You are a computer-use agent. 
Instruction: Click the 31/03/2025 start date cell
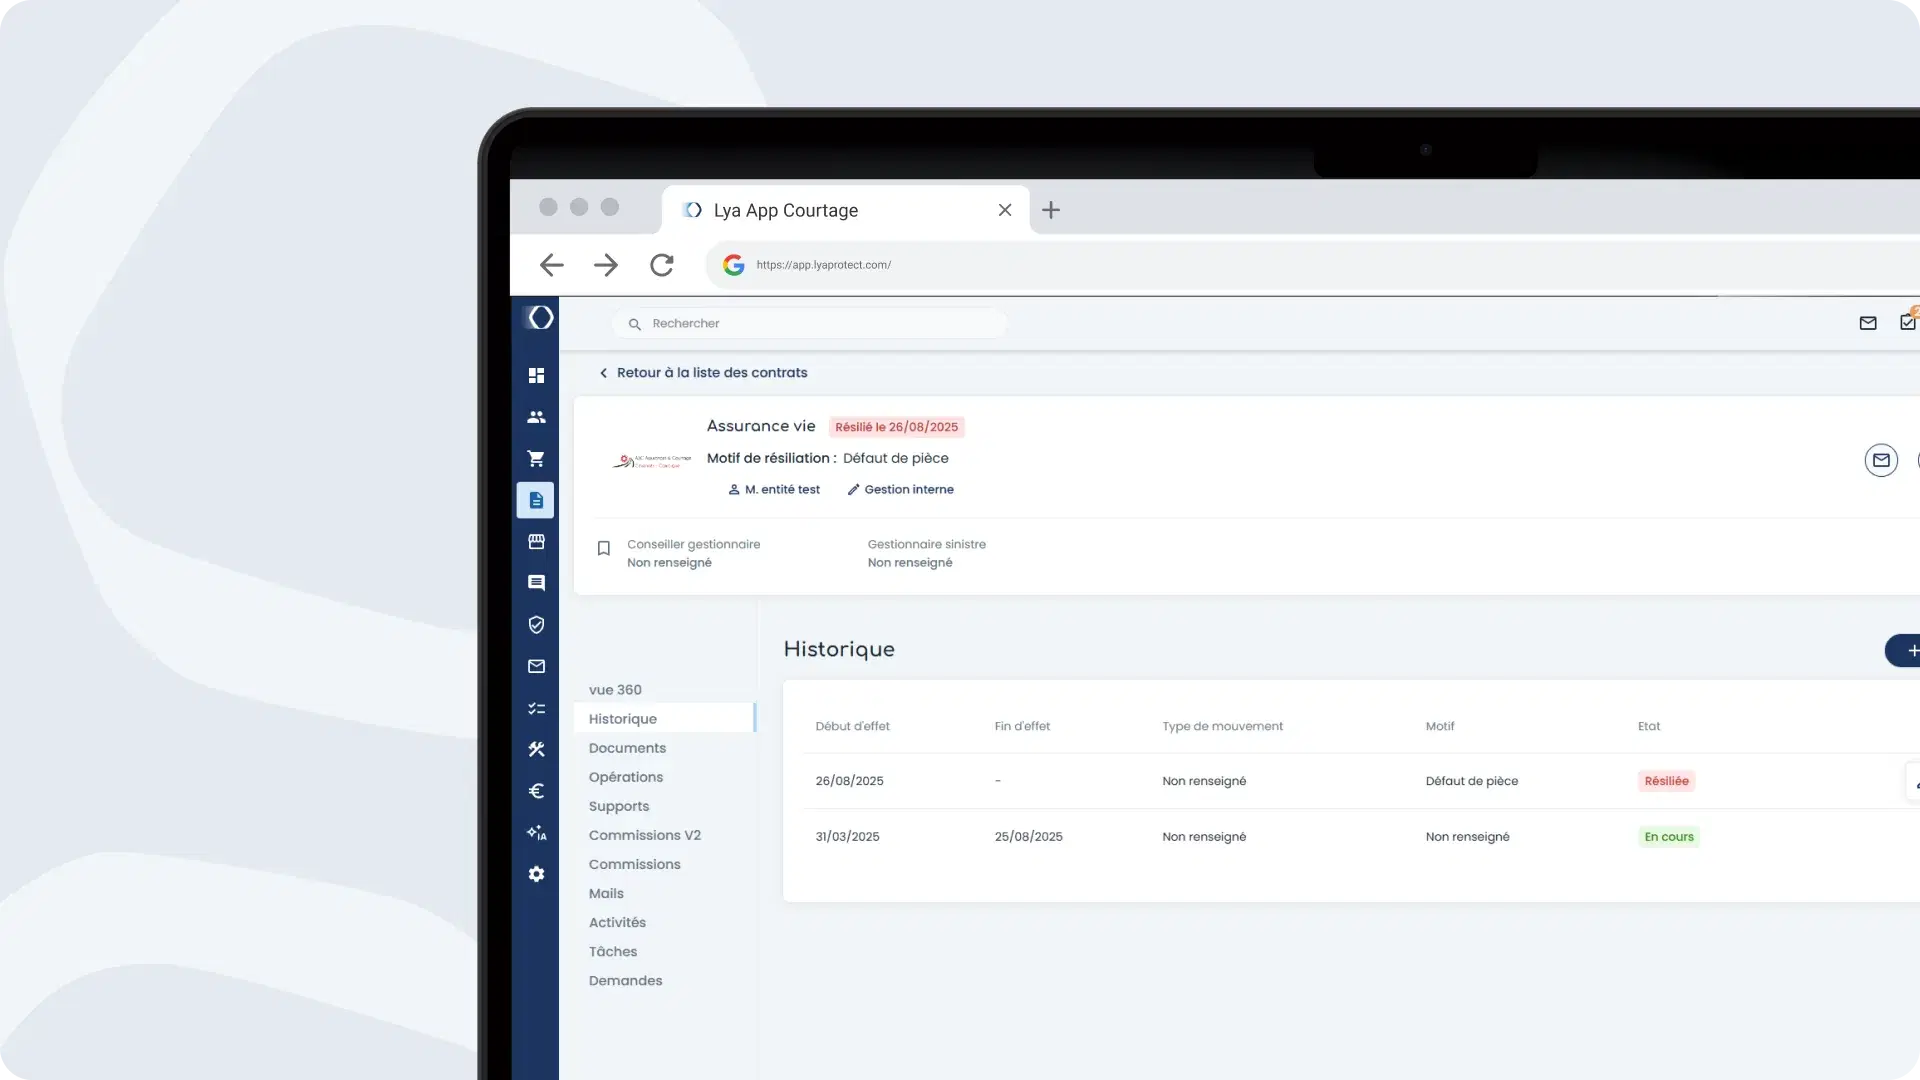[847, 837]
